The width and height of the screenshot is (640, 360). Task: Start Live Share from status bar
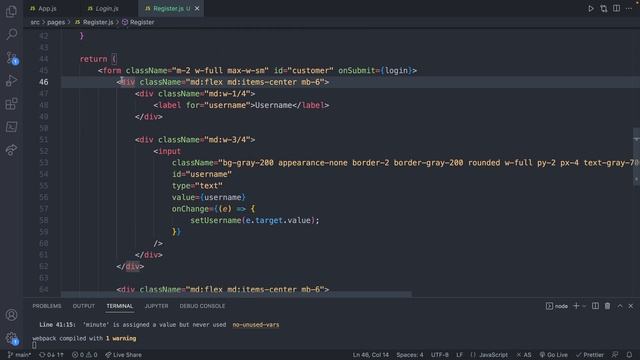click(123, 355)
